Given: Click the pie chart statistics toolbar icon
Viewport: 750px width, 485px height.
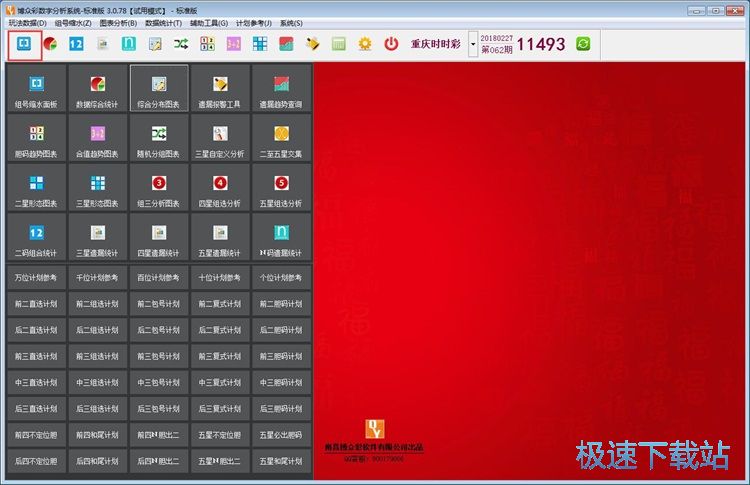Looking at the screenshot, I should 50,44.
